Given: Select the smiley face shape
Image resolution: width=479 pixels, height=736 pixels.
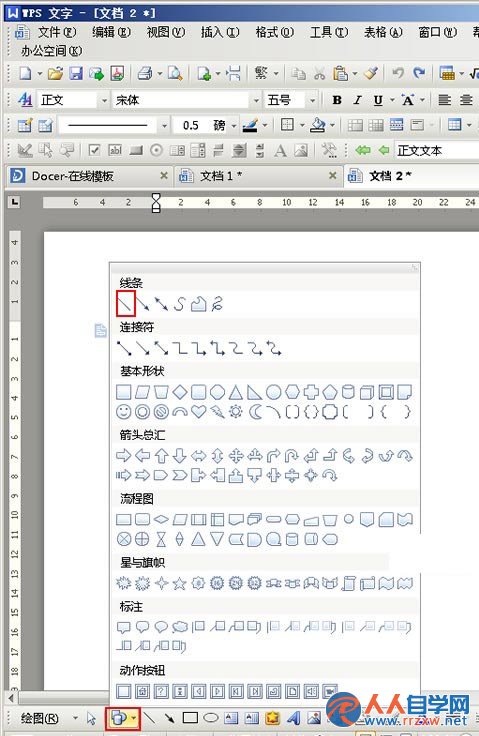Looking at the screenshot, I should tap(124, 412).
